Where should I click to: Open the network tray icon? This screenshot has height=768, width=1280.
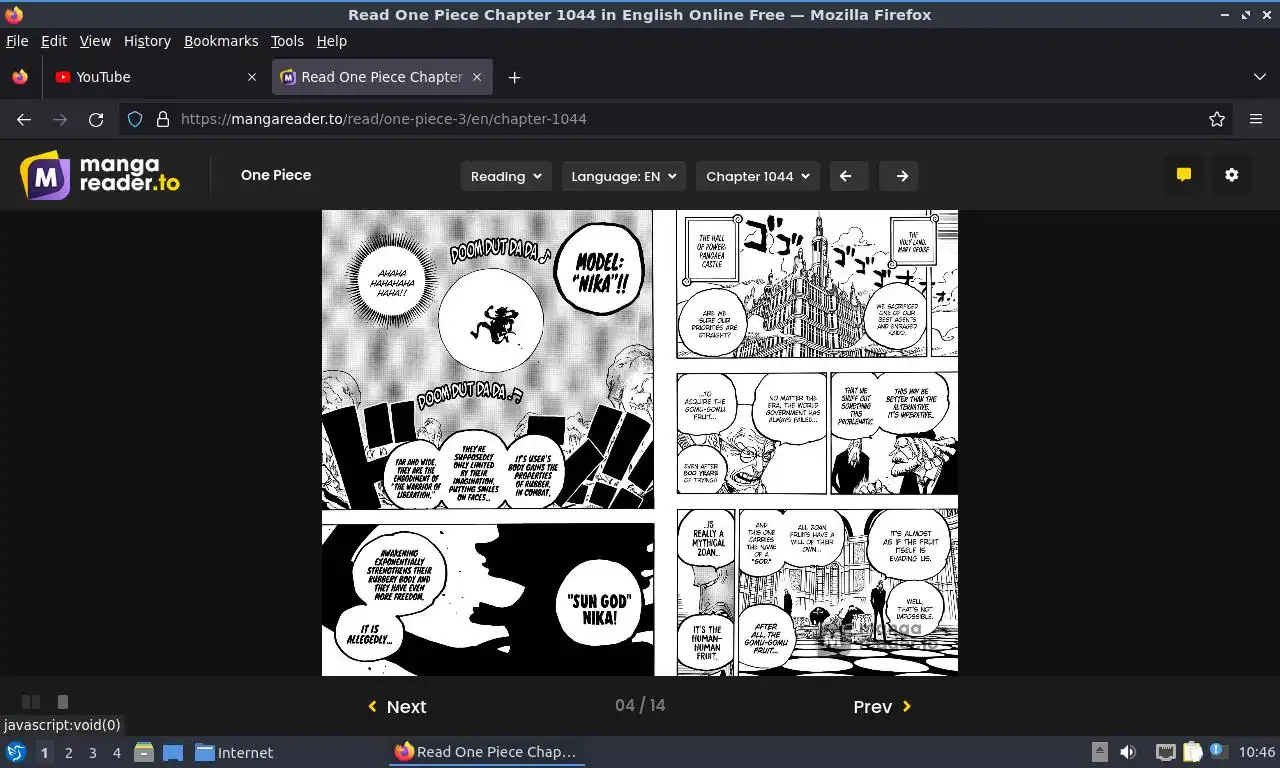click(x=1165, y=752)
